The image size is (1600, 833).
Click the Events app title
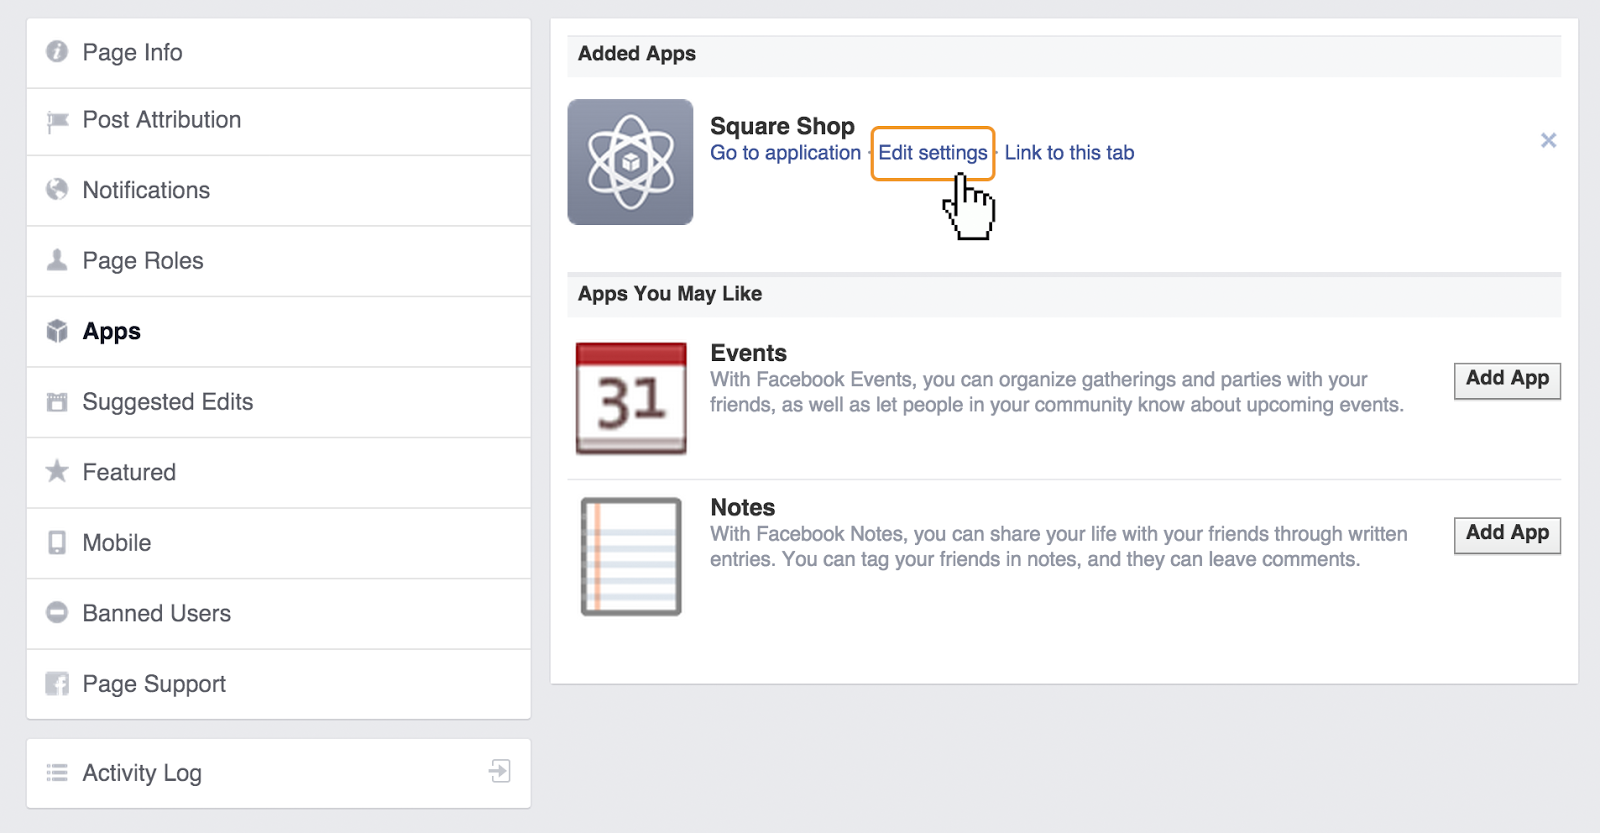(x=748, y=353)
